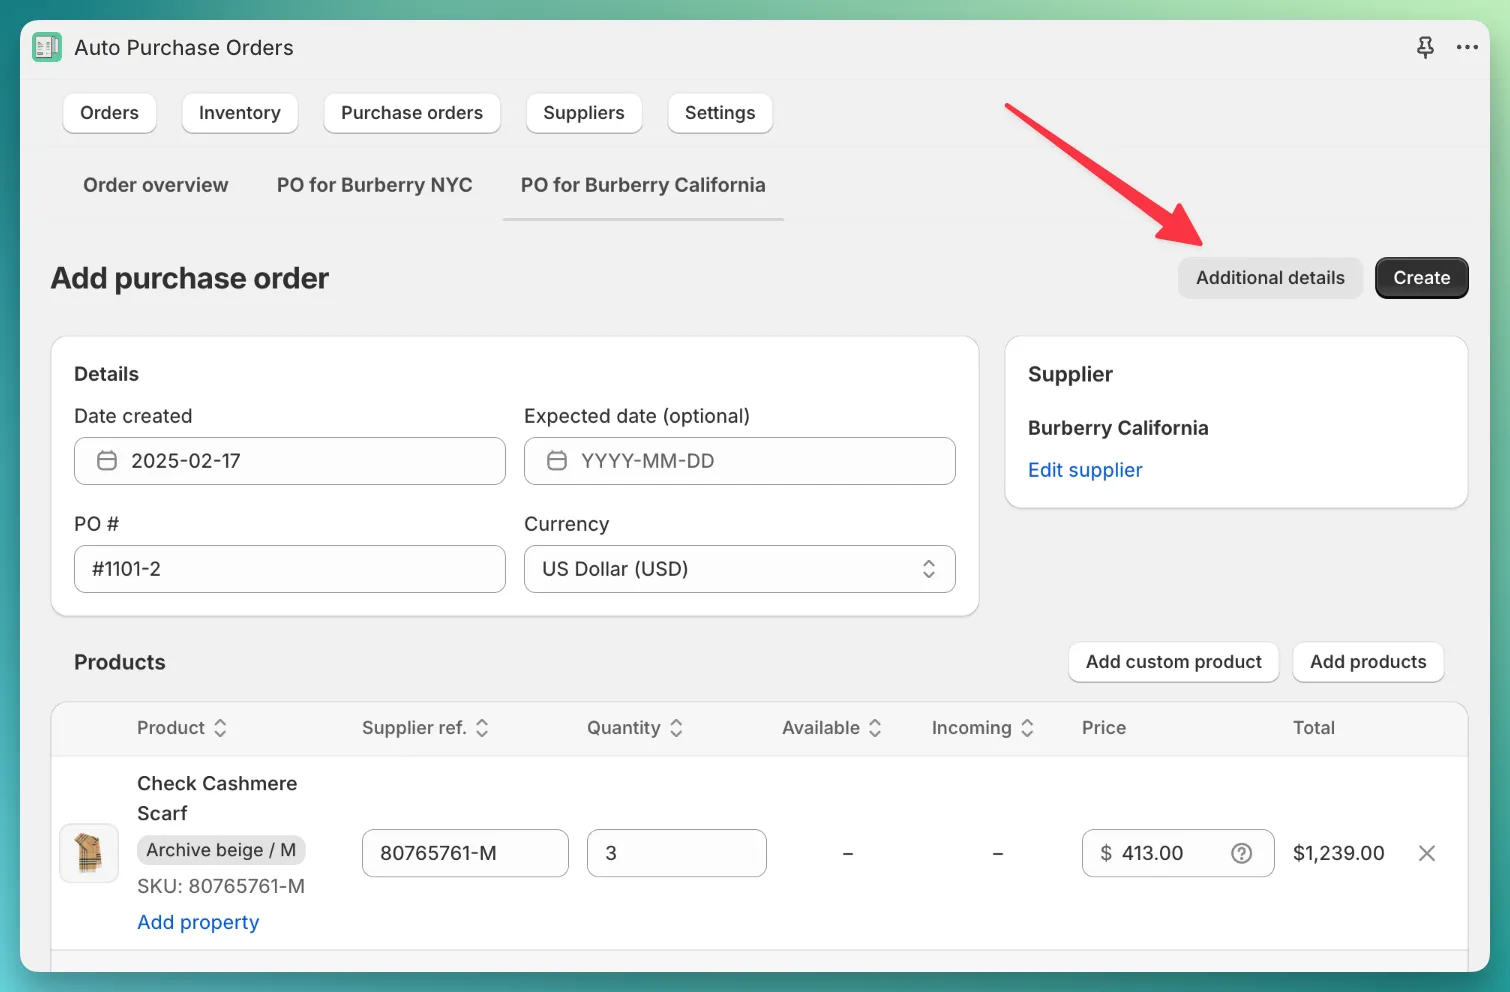Pin the app with the pin icon
The width and height of the screenshot is (1510, 992).
(1425, 47)
